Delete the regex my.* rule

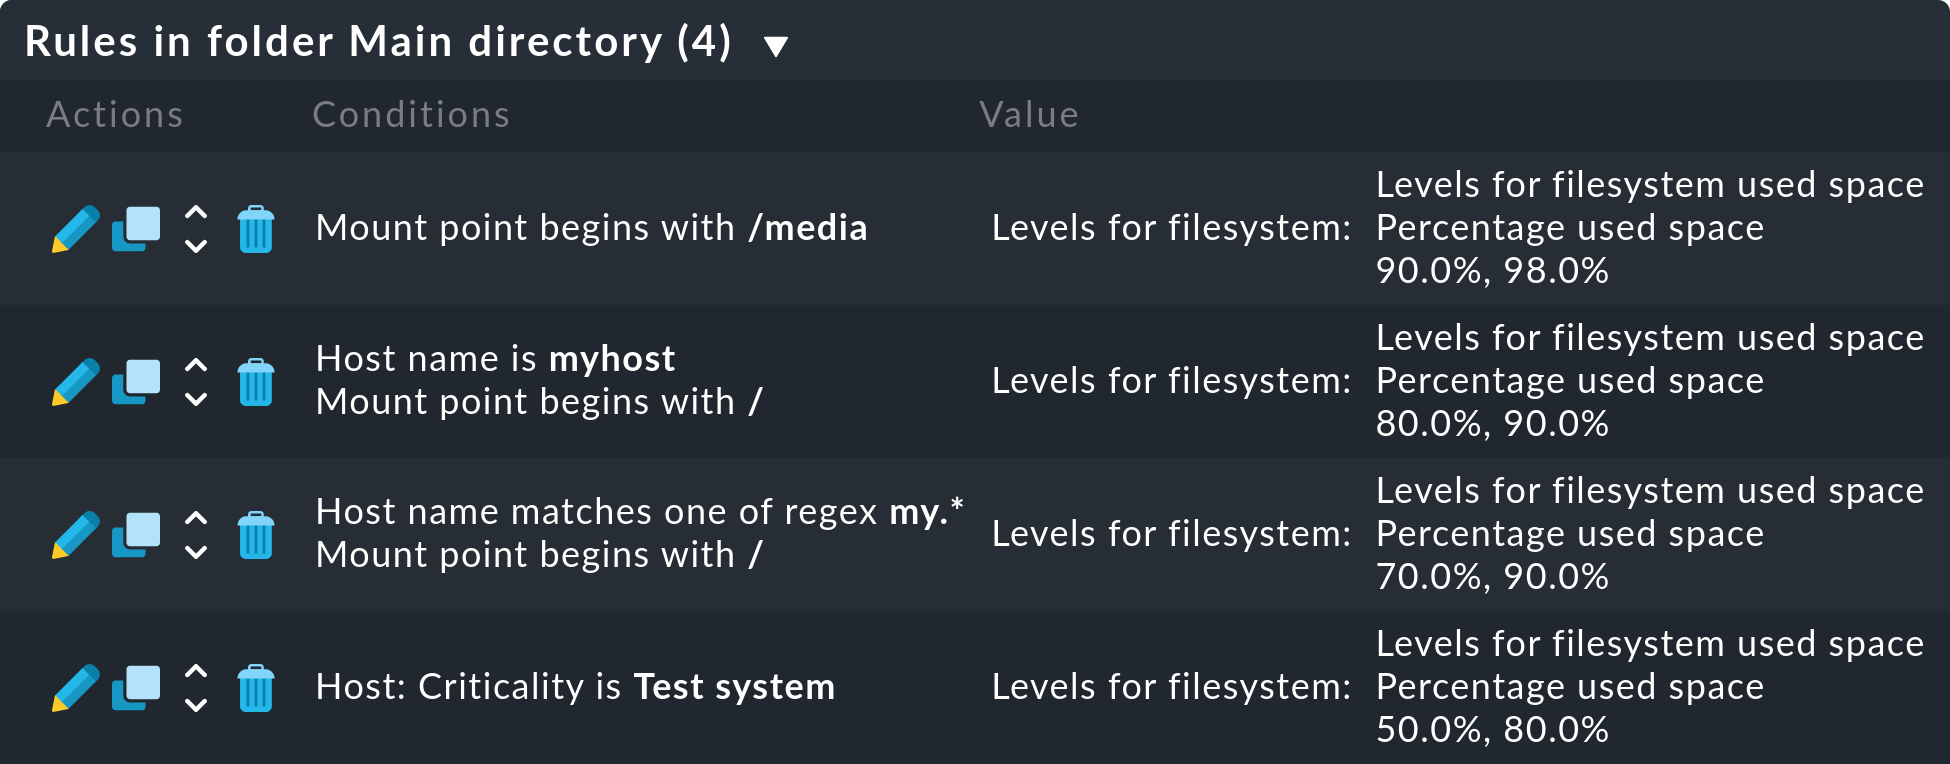point(256,535)
